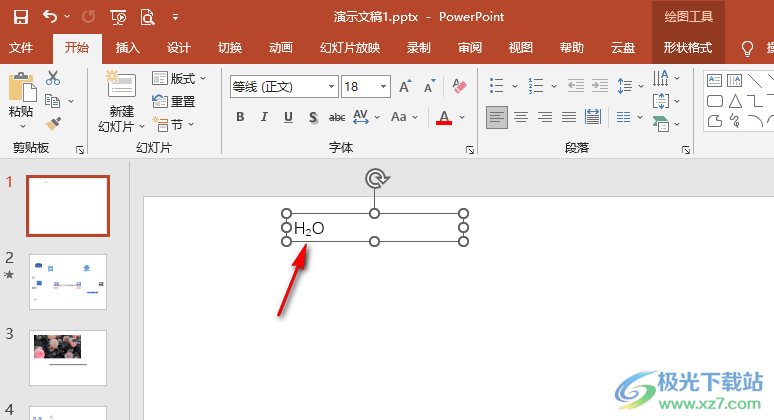The height and width of the screenshot is (420, 774).
Task: Click the 重置 reset button
Action: 174,102
